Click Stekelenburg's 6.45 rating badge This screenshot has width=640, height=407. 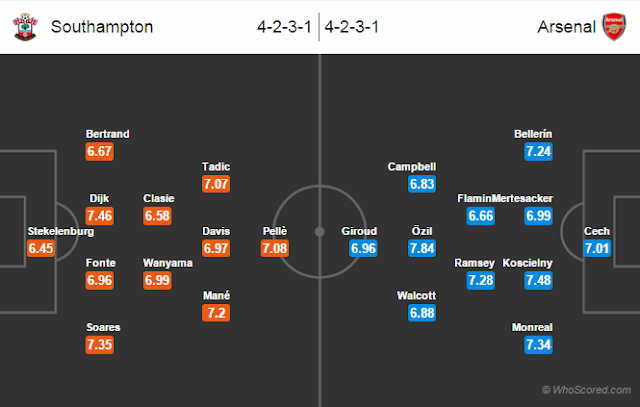(41, 248)
